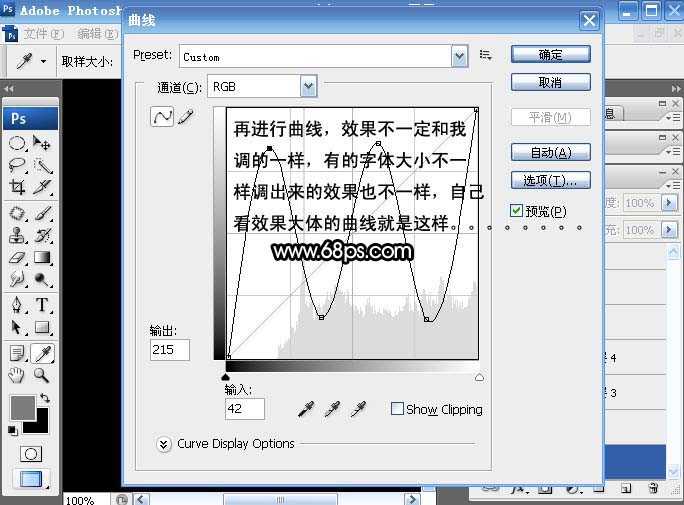Select the selected curve point at top left peak

270,149
